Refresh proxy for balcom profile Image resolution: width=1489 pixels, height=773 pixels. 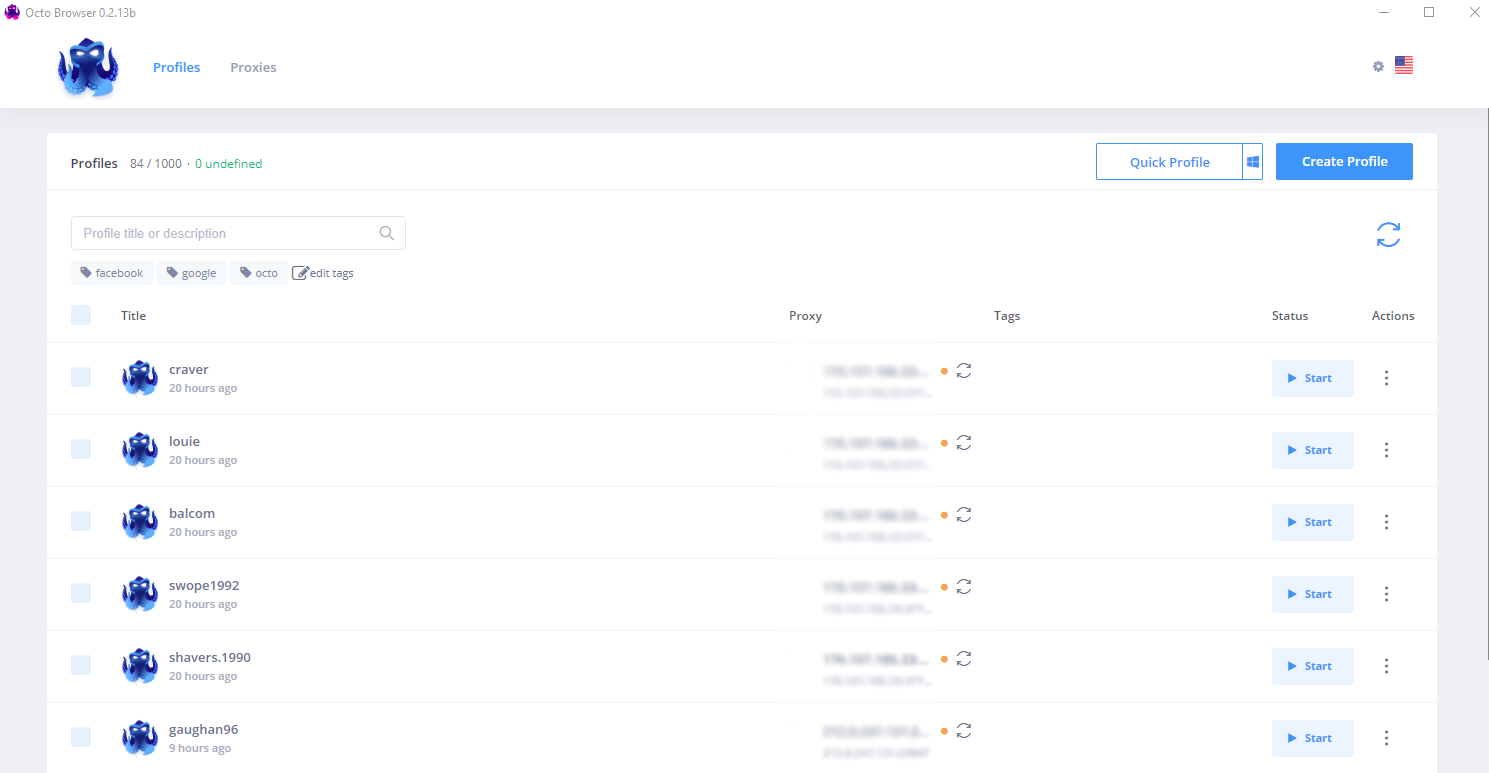[x=964, y=514]
